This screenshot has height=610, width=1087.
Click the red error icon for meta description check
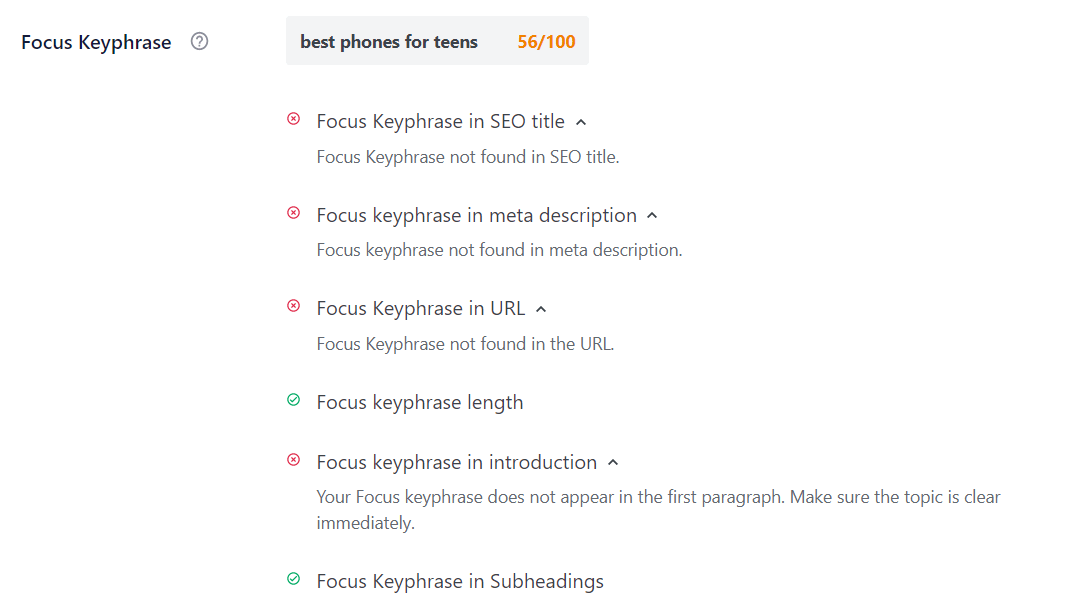coord(293,213)
